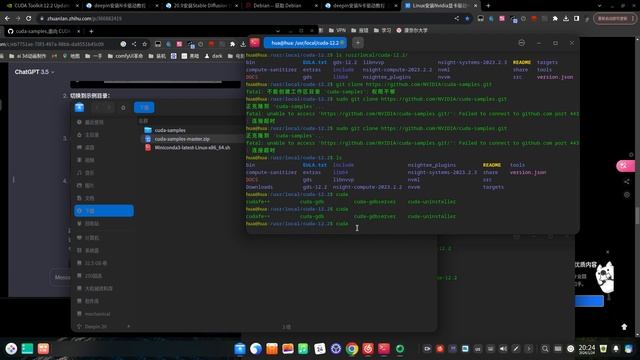Open the VPN bookmark folder
This screenshot has width=640, height=360.
point(337,30)
